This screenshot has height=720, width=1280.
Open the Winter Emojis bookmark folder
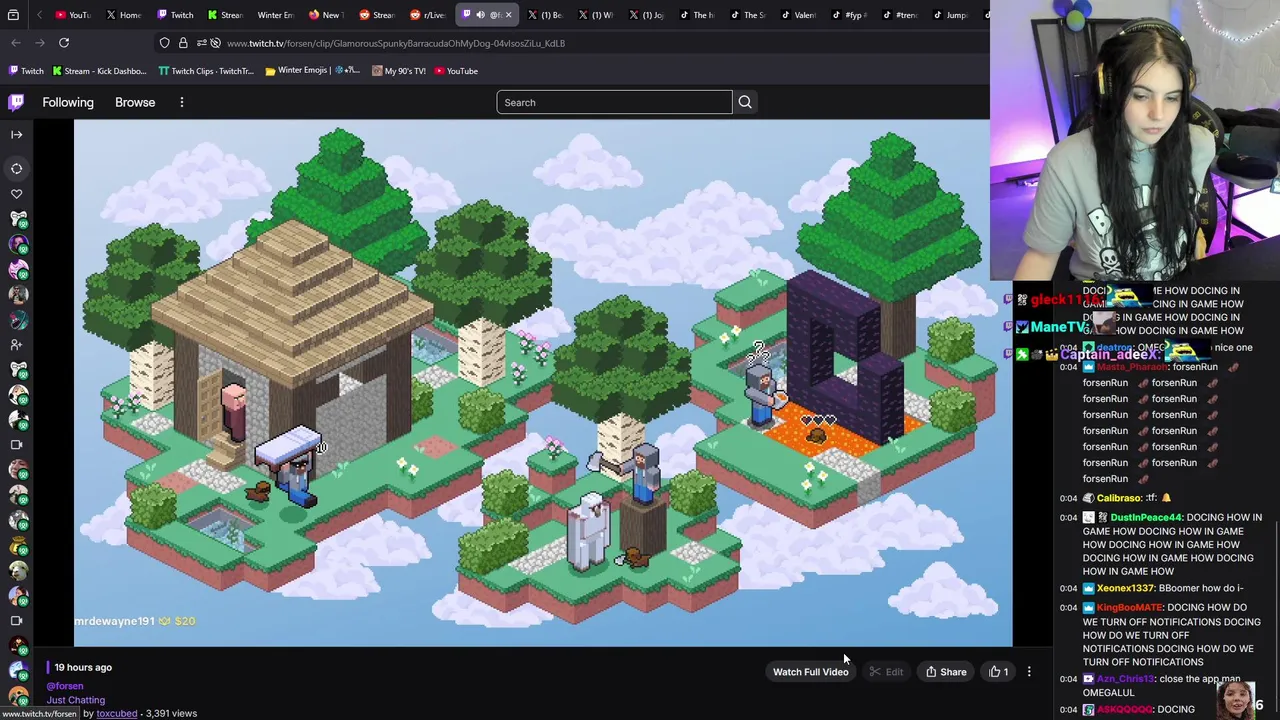coord(312,71)
